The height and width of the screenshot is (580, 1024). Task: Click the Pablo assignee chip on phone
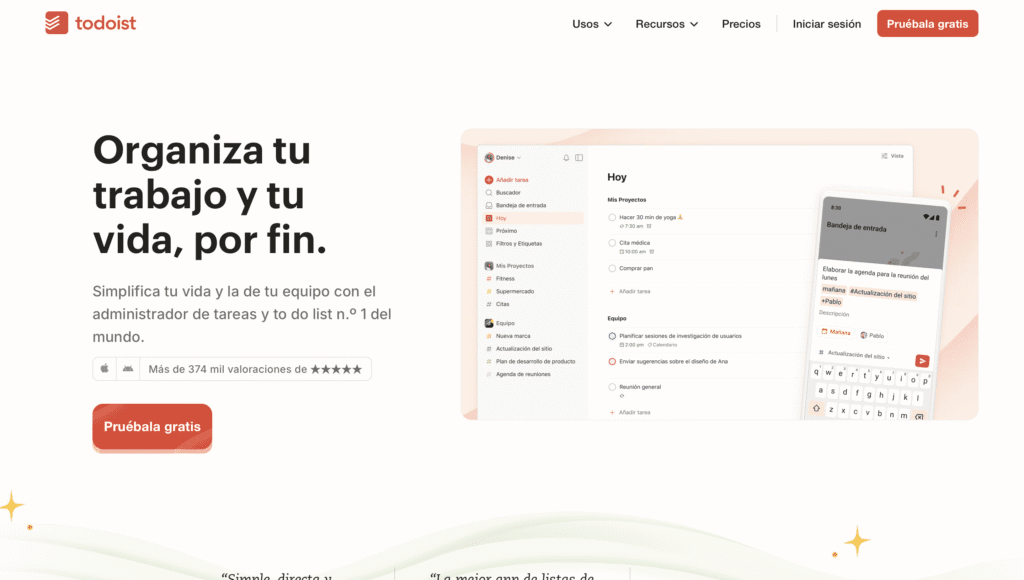(x=872, y=335)
